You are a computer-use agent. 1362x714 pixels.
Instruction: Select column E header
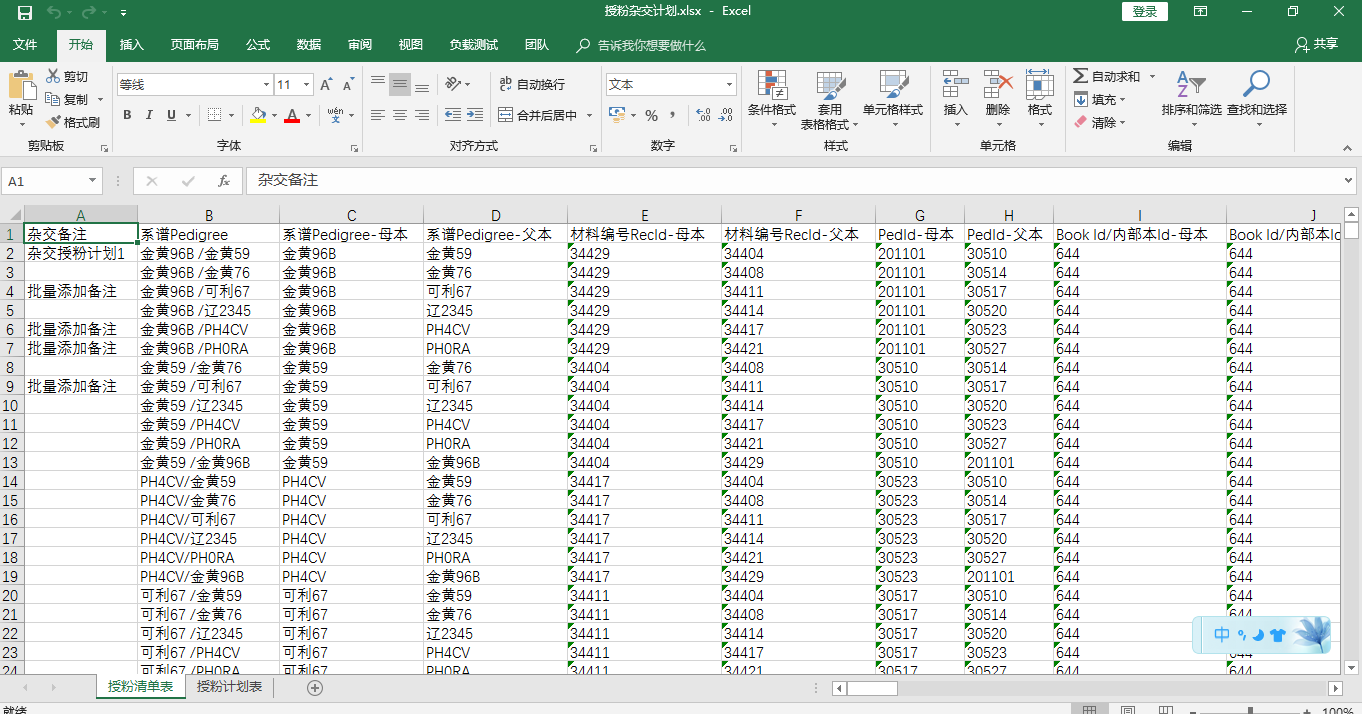[x=644, y=215]
